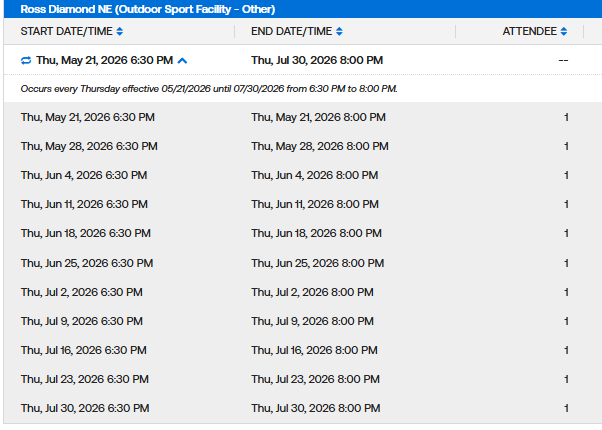This screenshot has width=602, height=430.
Task: Click the END DATE/TIME column header
Action: [291, 32]
